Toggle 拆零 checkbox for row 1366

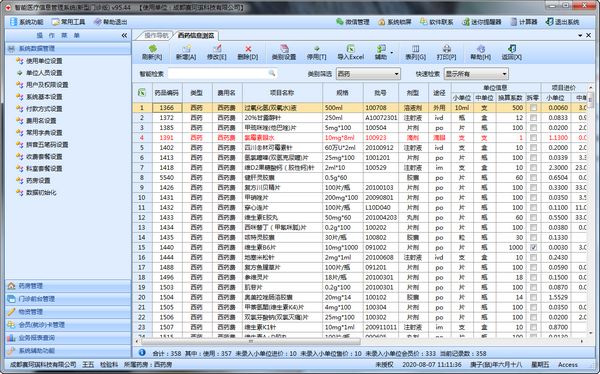533,108
